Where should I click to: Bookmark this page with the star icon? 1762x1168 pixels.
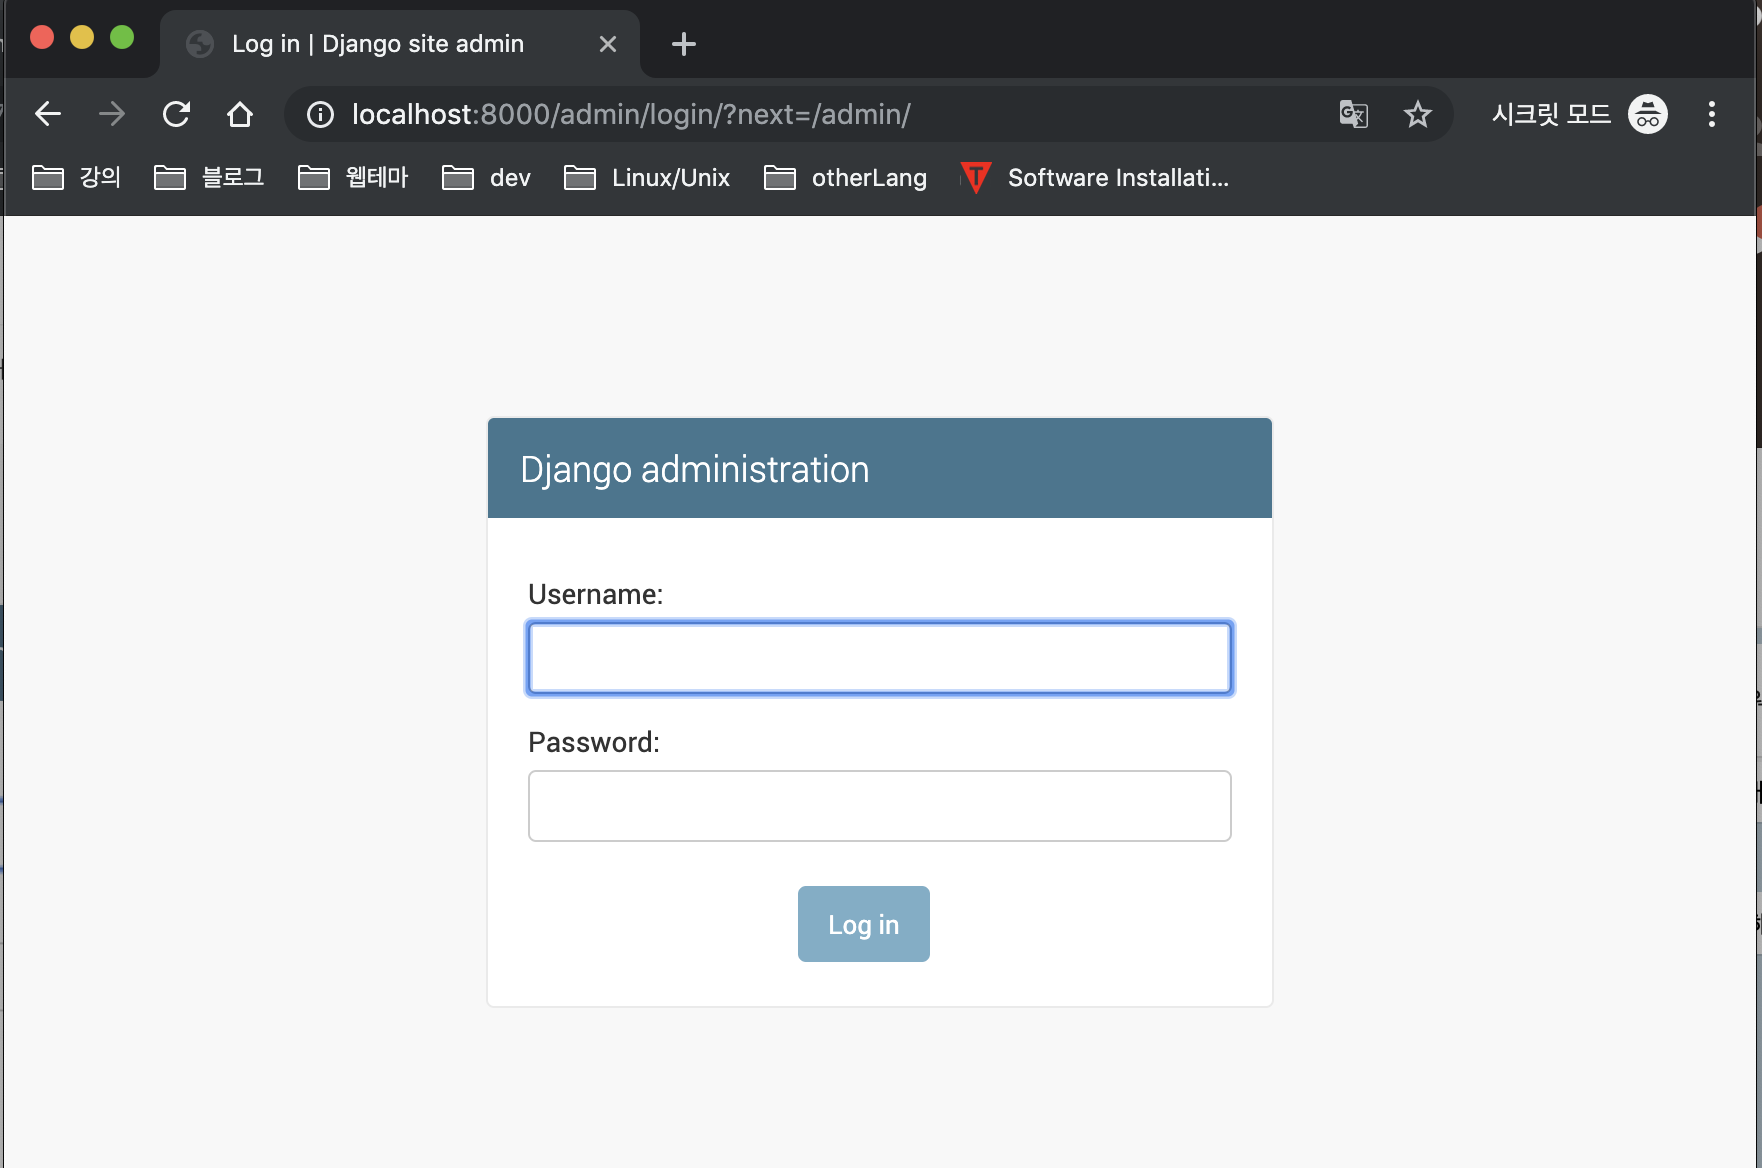(x=1418, y=114)
